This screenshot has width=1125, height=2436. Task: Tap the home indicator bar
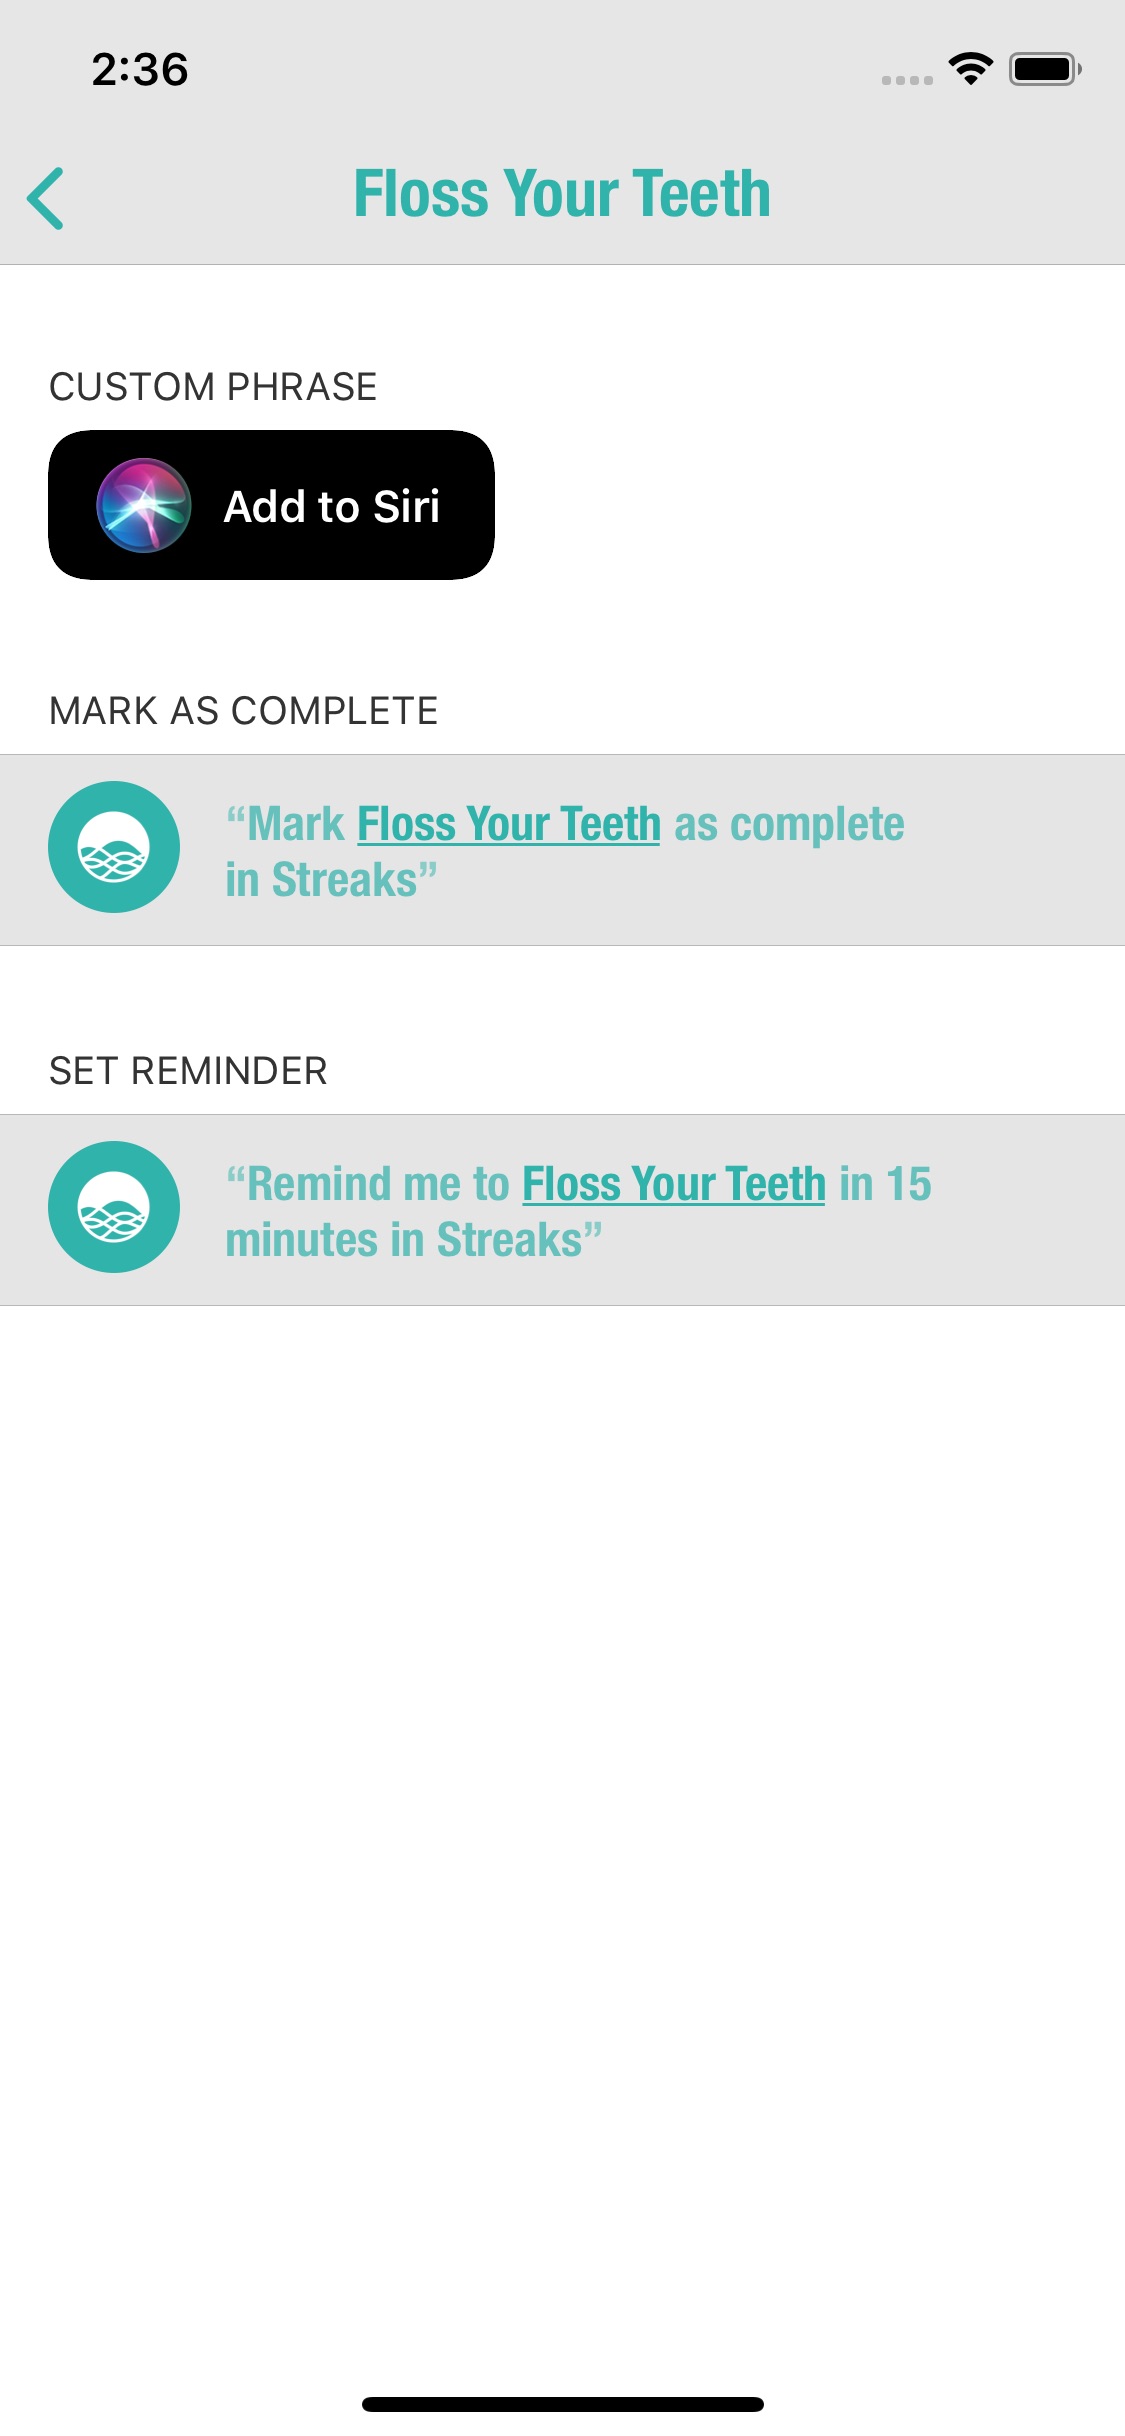563,2404
